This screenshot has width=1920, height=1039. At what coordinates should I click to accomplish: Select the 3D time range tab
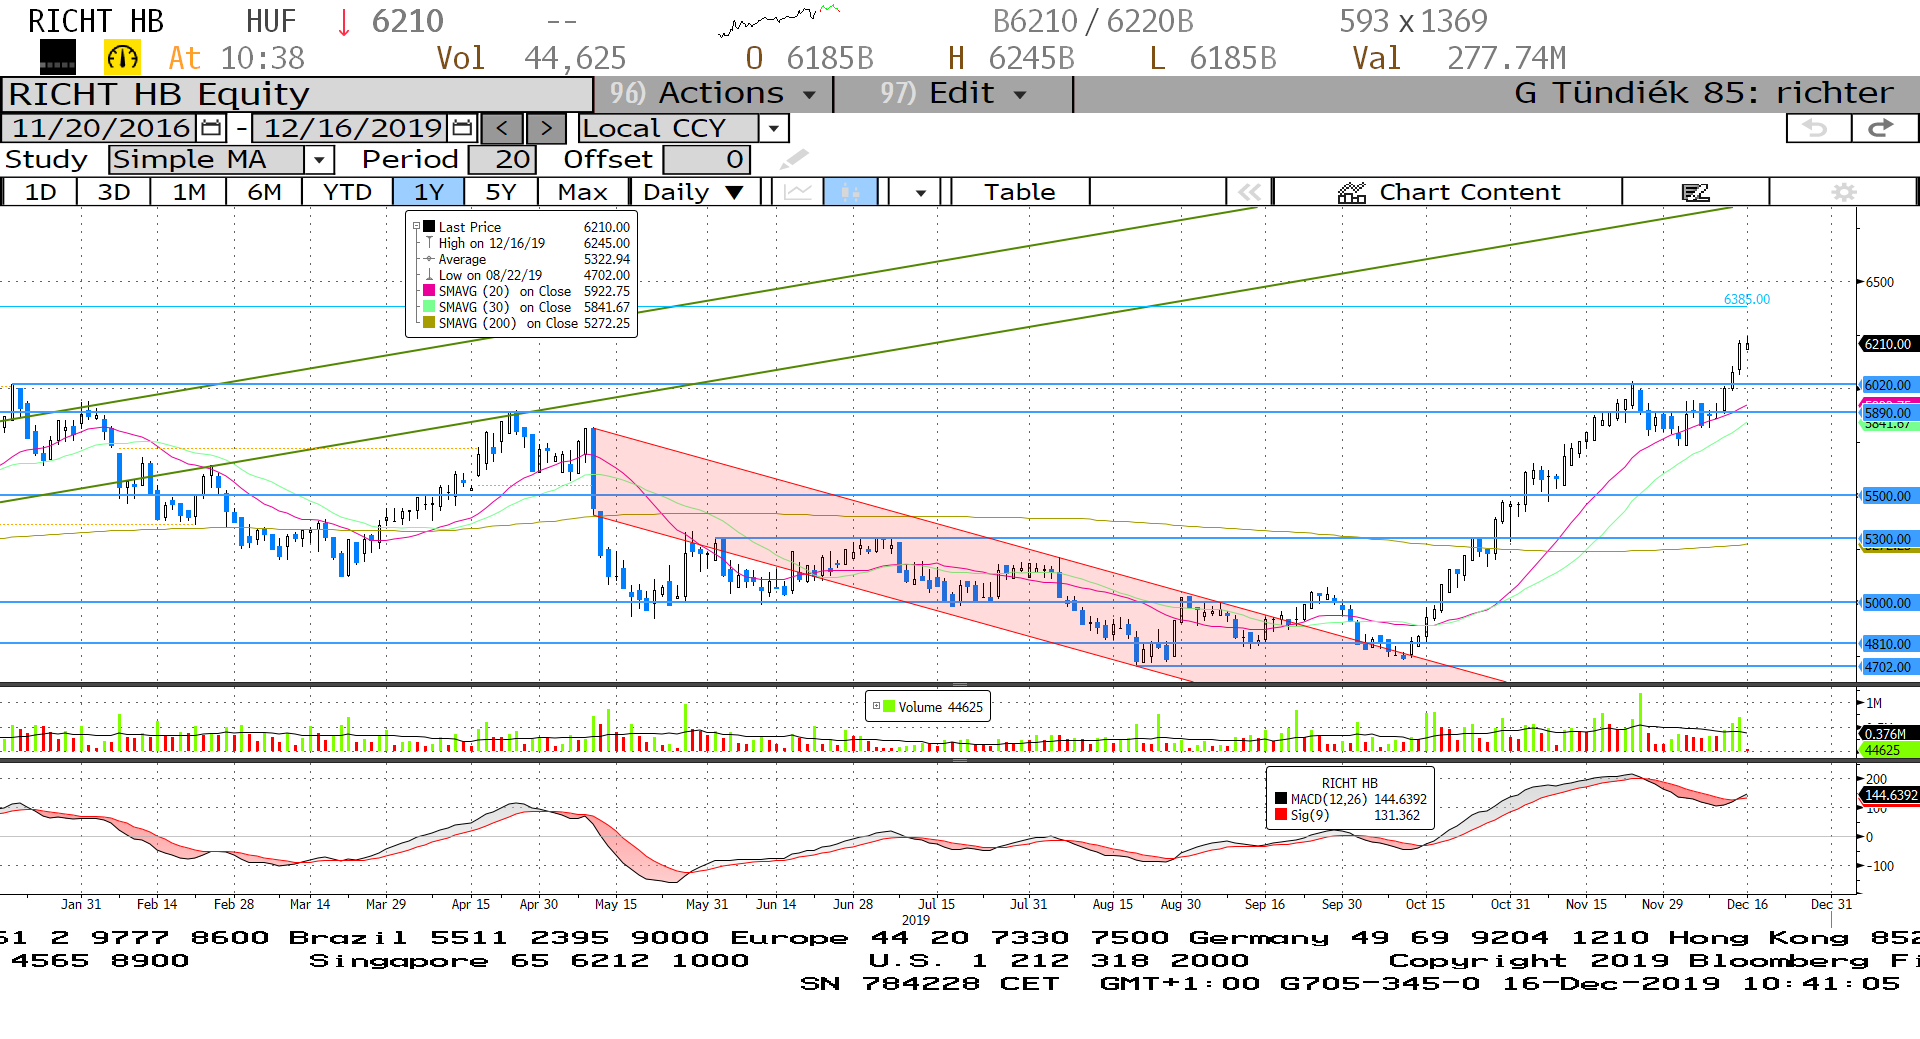(x=114, y=192)
